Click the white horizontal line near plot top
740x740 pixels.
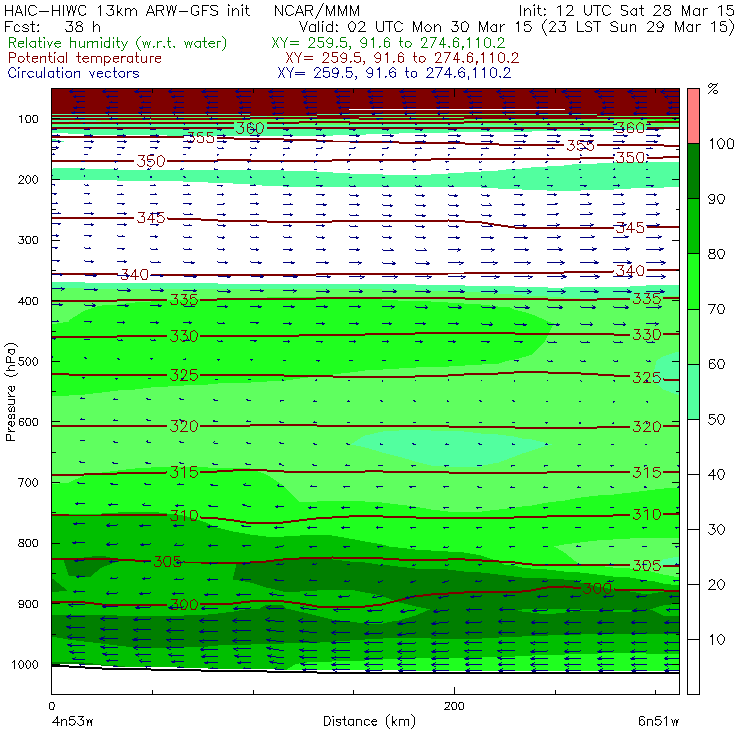(457, 109)
